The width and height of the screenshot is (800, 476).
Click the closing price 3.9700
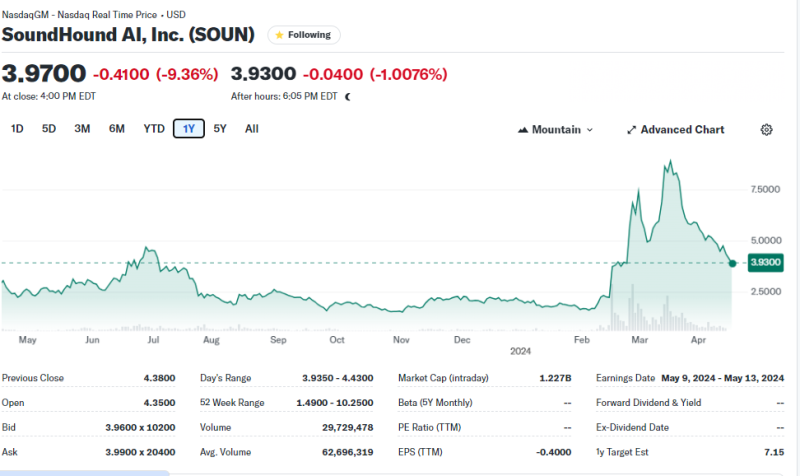[x=44, y=73]
